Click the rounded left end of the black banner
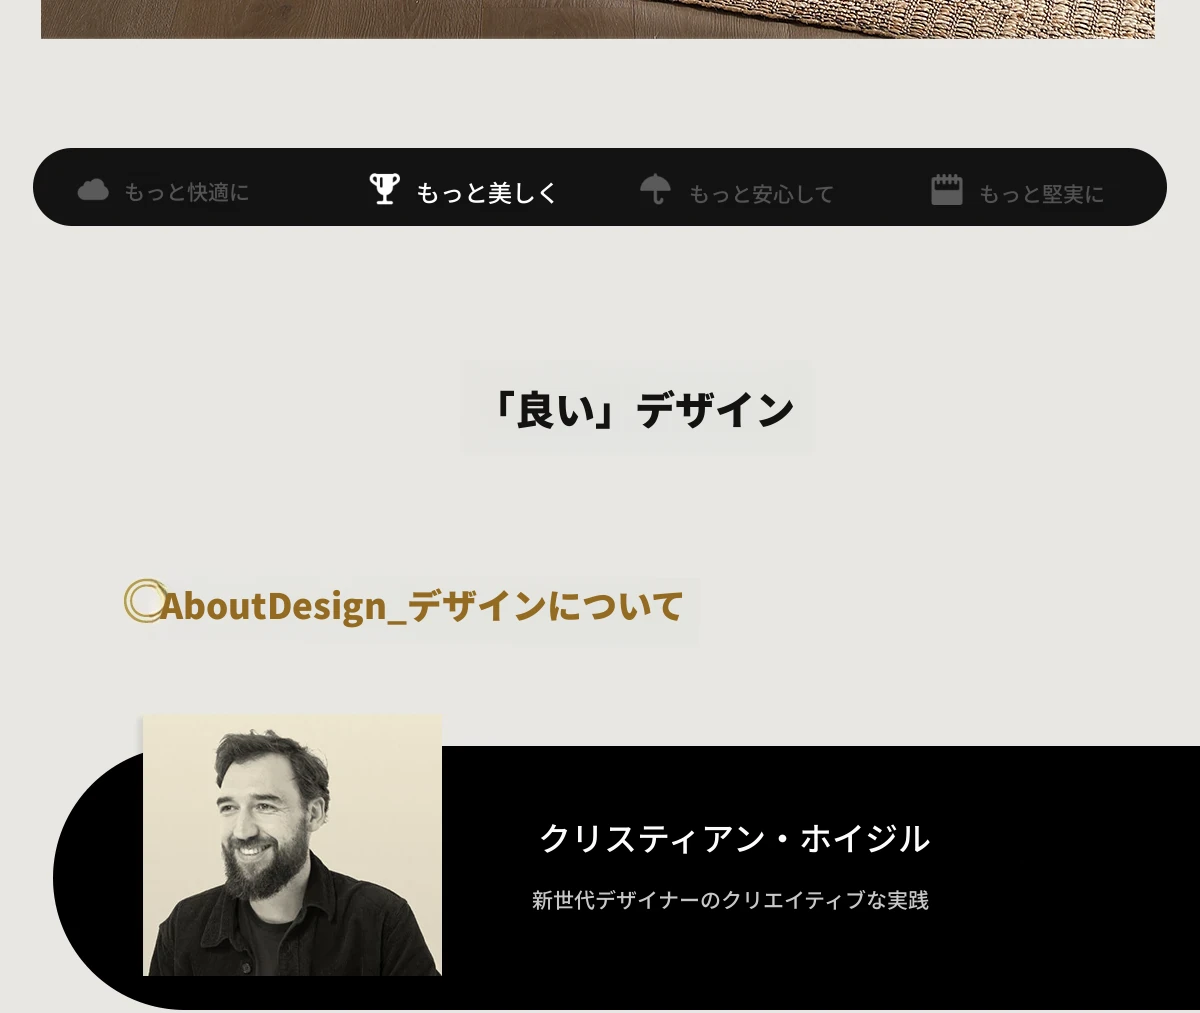The height and width of the screenshot is (1013, 1200). tap(95, 880)
